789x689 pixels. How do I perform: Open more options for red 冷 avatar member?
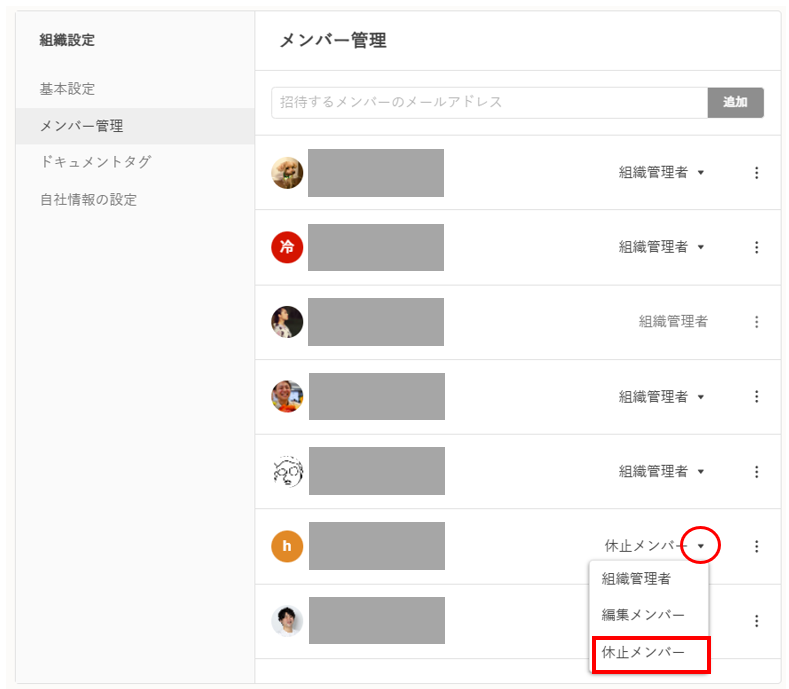click(756, 247)
